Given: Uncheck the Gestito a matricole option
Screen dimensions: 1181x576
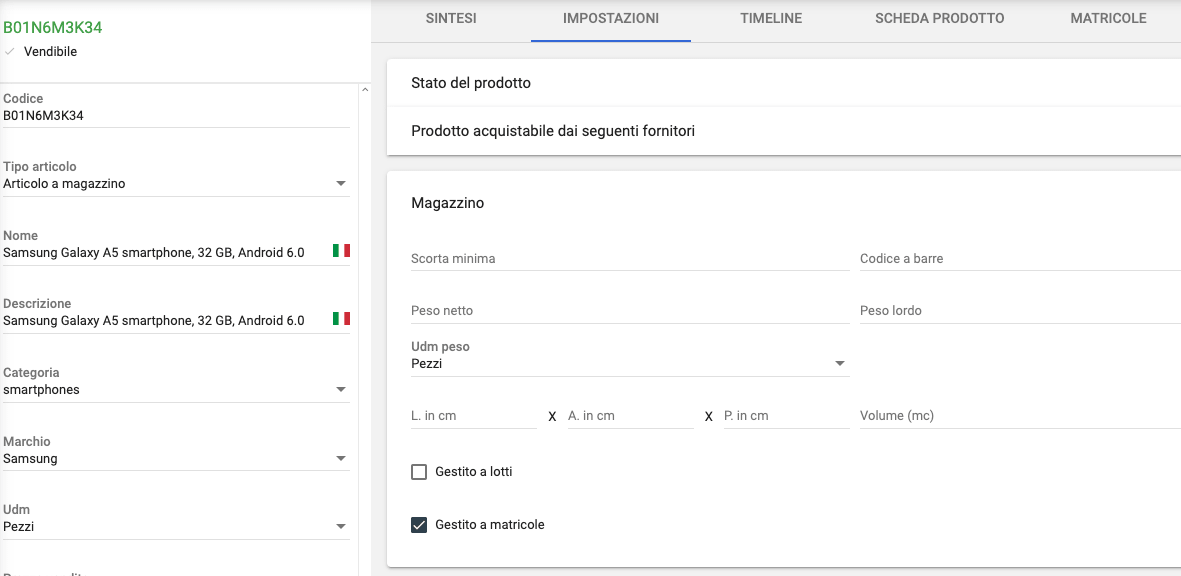Looking at the screenshot, I should (x=418, y=523).
